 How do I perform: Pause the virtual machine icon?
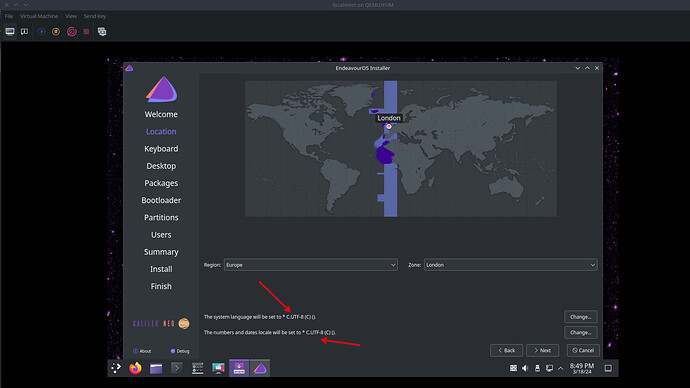click(56, 32)
